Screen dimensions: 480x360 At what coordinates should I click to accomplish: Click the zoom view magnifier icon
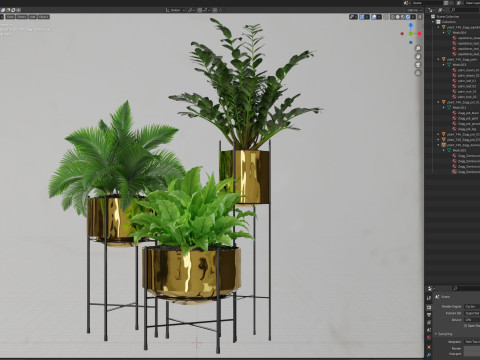tap(418, 48)
